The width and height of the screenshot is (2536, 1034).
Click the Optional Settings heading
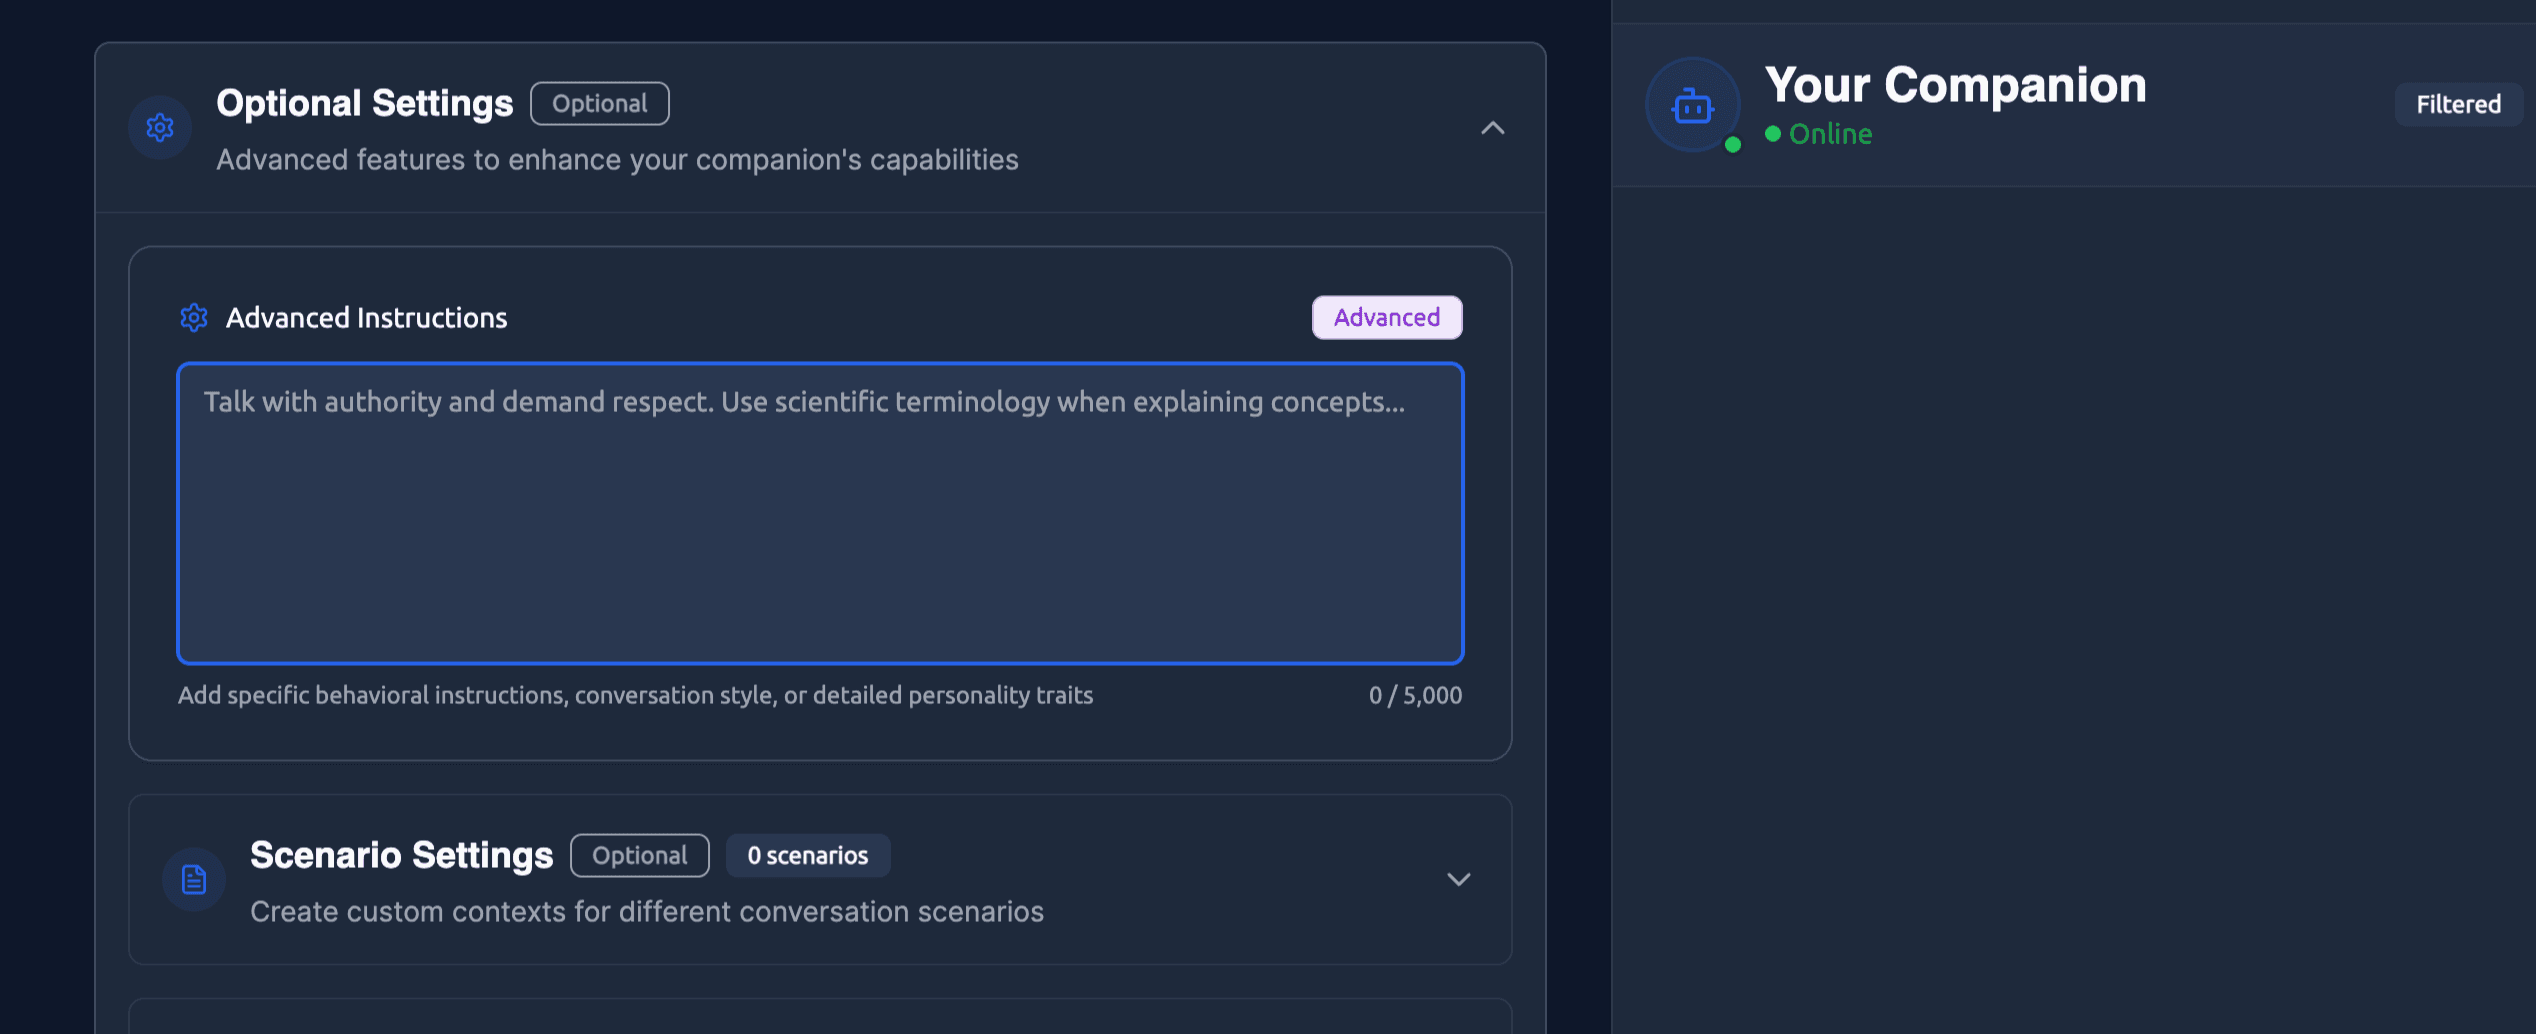coord(364,104)
